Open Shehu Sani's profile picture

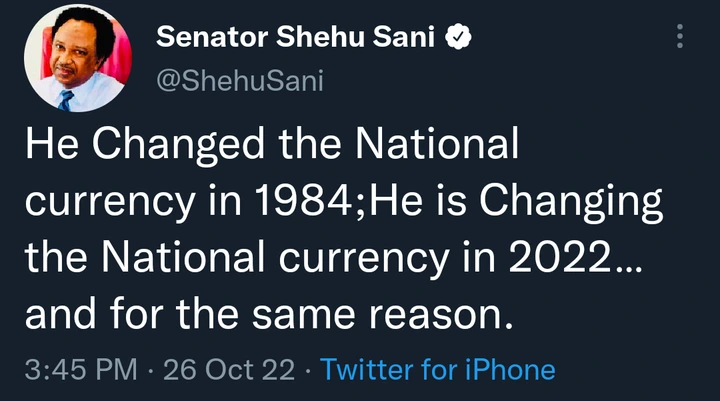[69, 66]
